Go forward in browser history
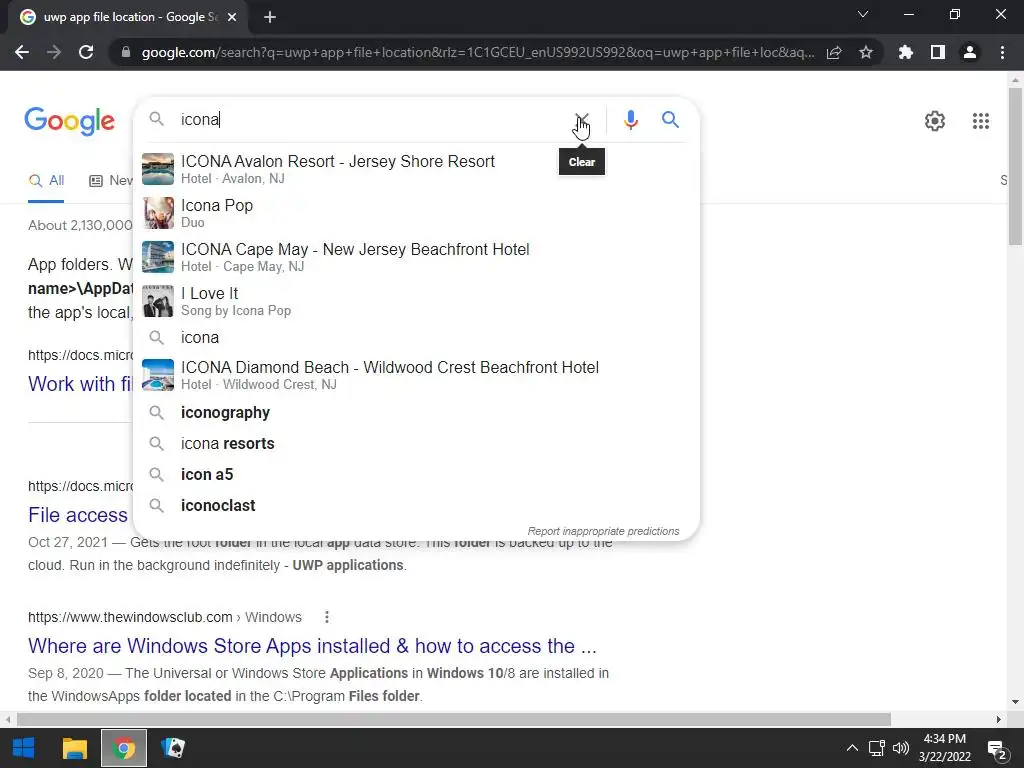The image size is (1024, 768). (x=54, y=52)
